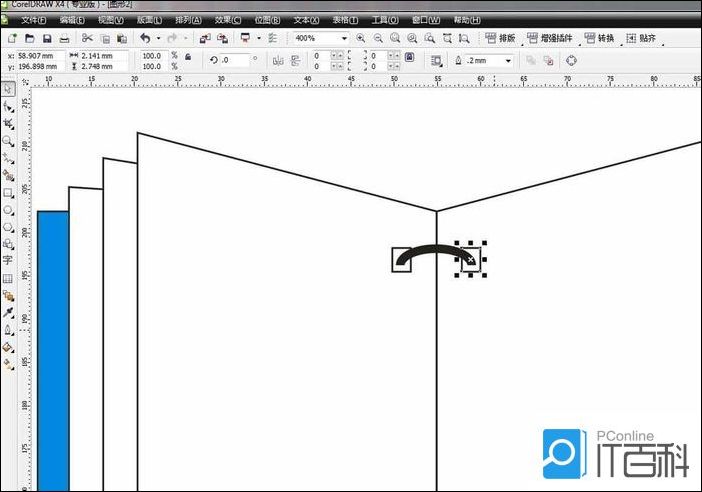Paste from clipboard
Image resolution: width=702 pixels, height=492 pixels.
point(122,39)
